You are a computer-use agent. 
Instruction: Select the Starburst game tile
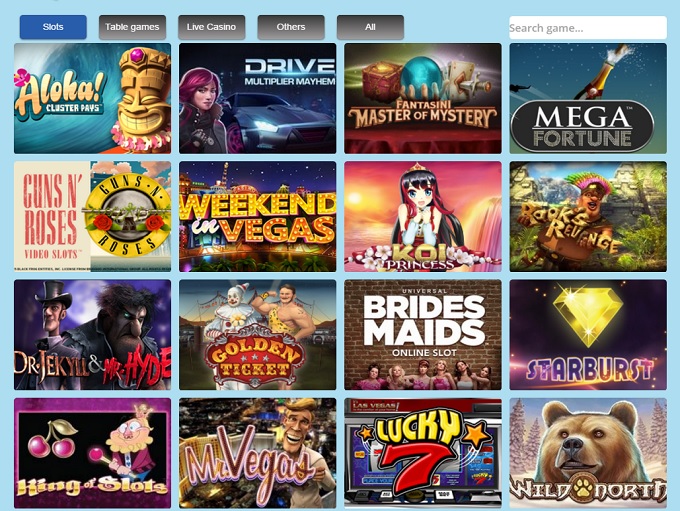coord(588,335)
